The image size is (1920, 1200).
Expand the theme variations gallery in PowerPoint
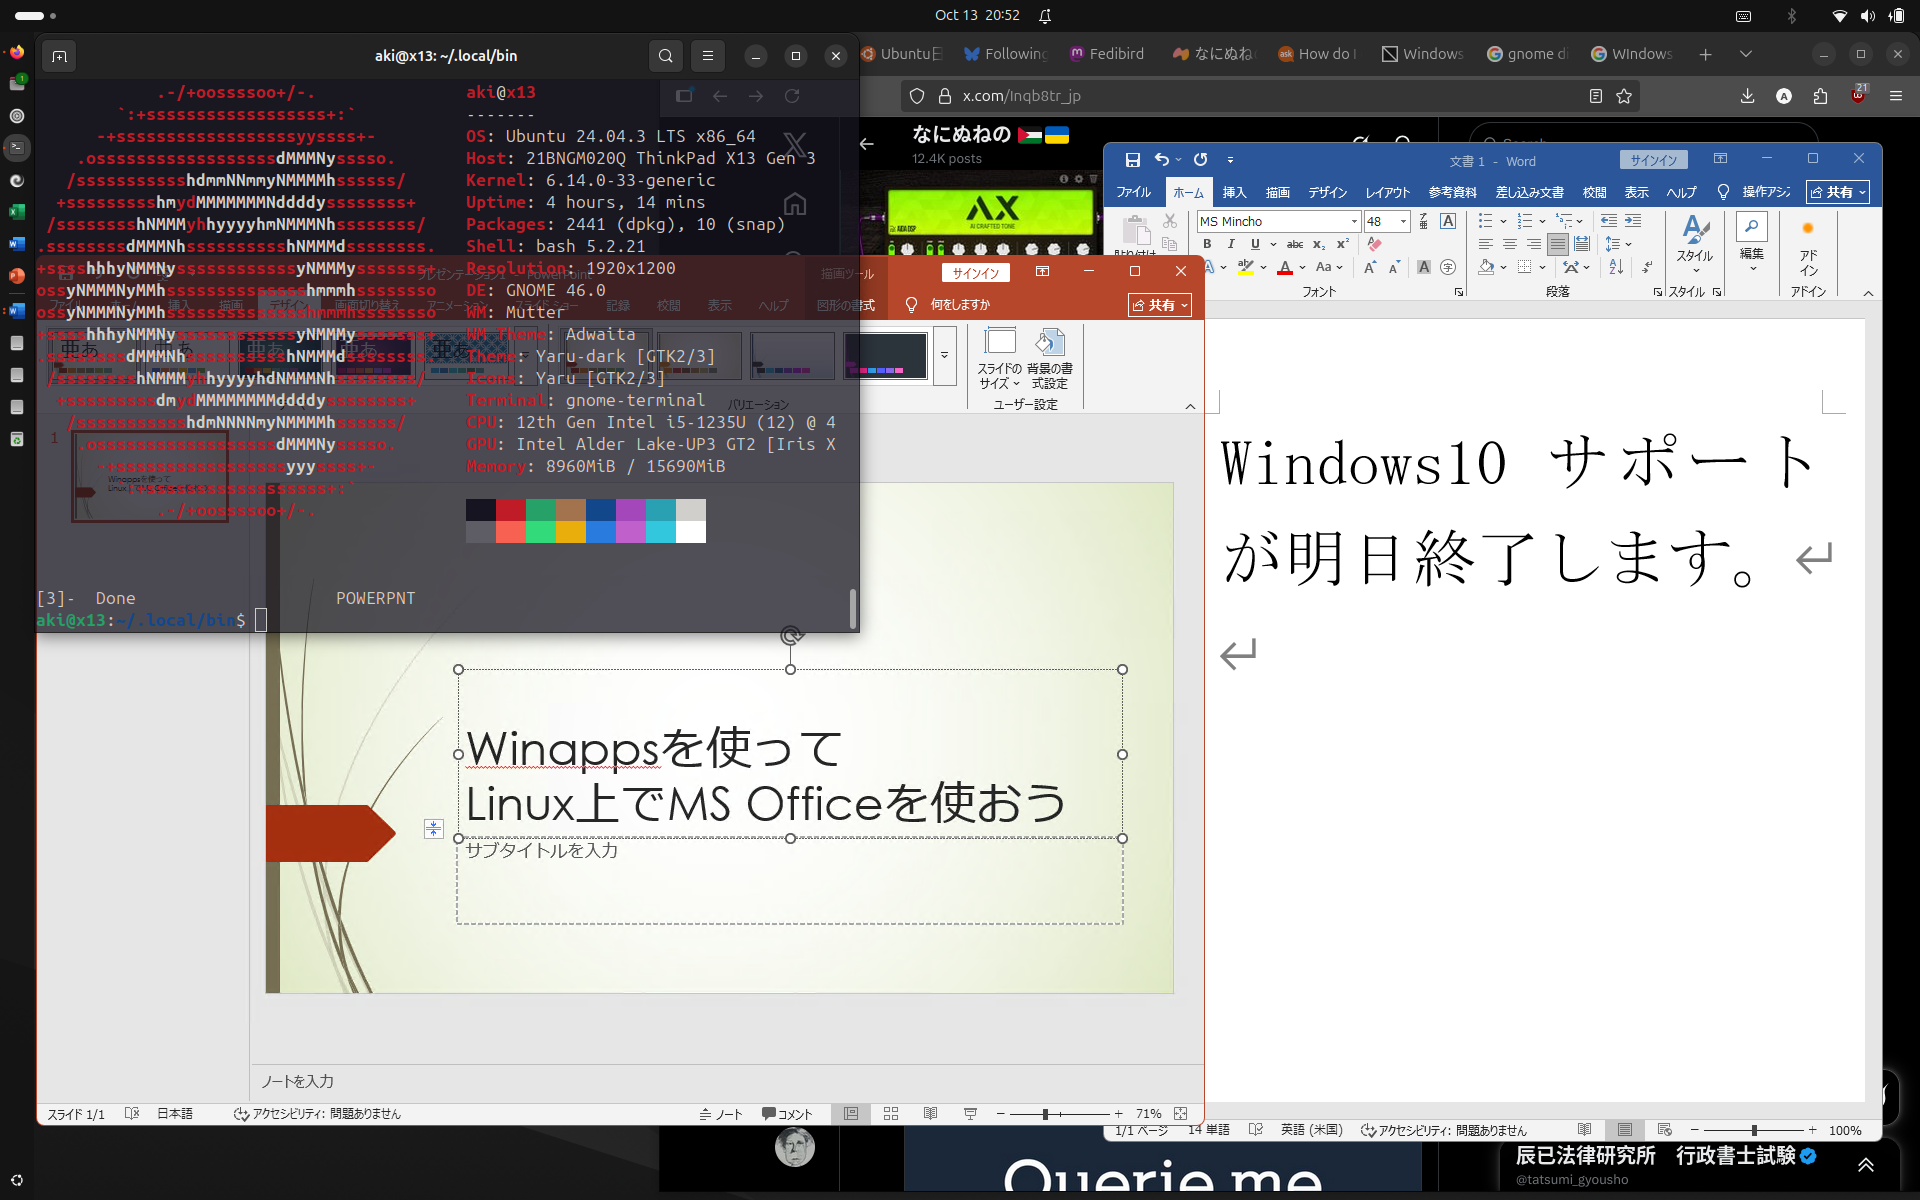(944, 356)
